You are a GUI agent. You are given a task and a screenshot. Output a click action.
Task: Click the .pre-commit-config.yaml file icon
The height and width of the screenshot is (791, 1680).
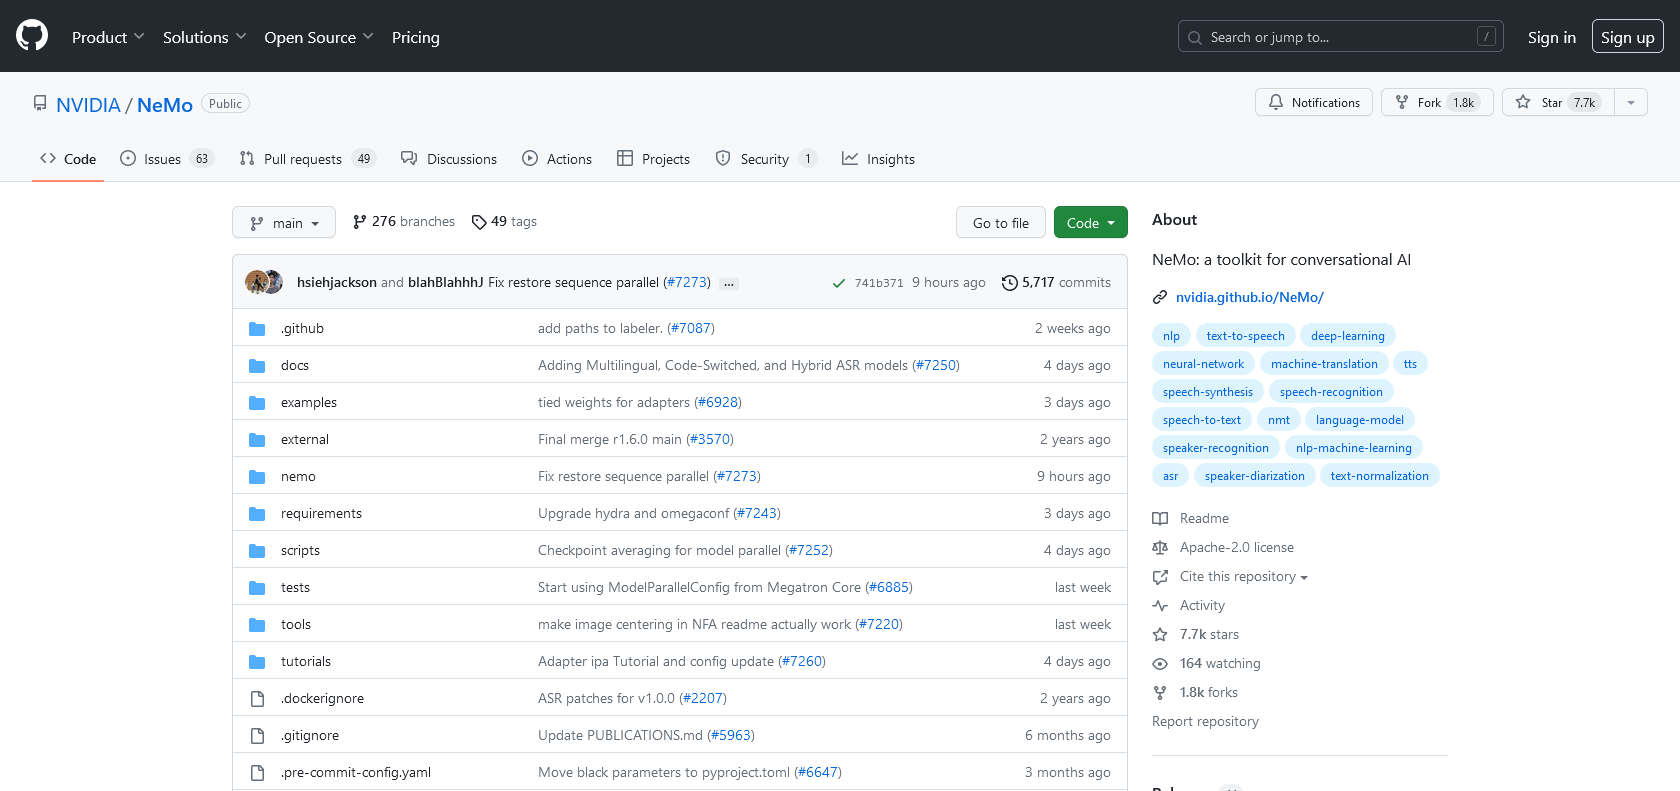pyautogui.click(x=257, y=772)
